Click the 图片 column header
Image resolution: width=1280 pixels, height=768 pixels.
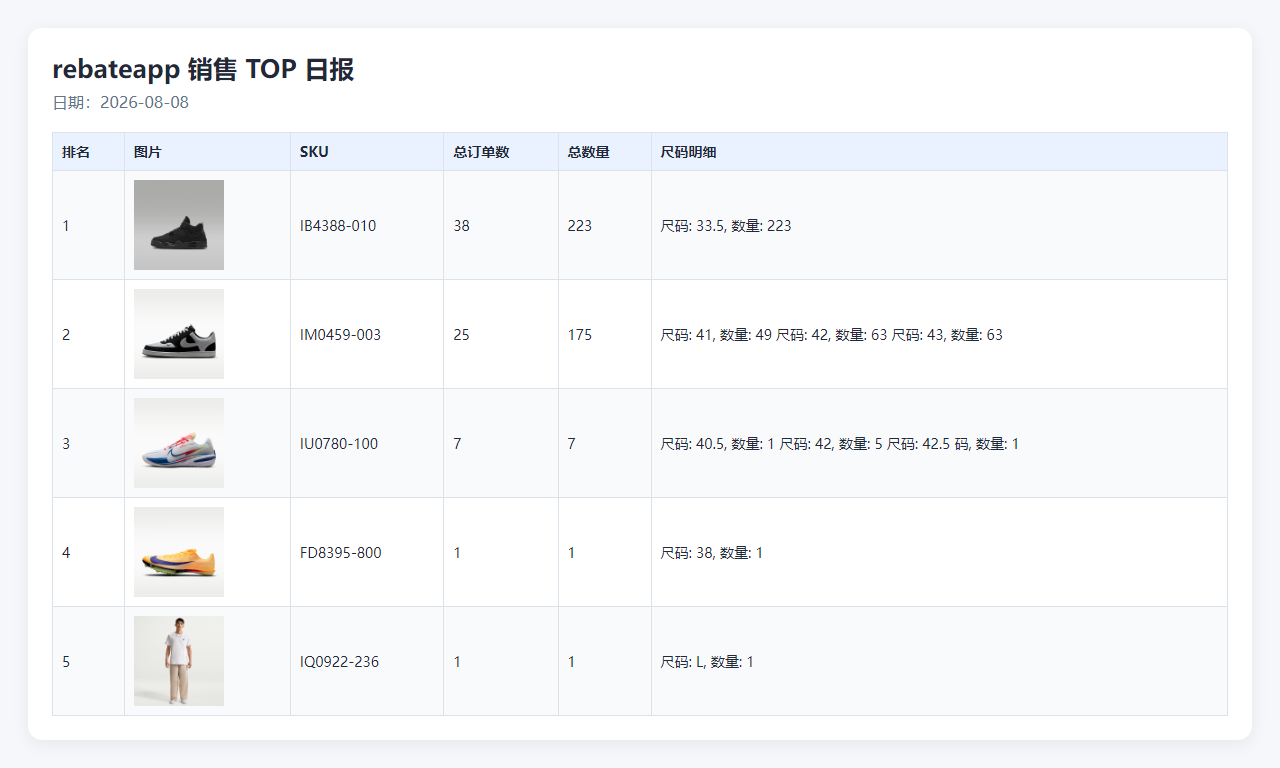148,152
